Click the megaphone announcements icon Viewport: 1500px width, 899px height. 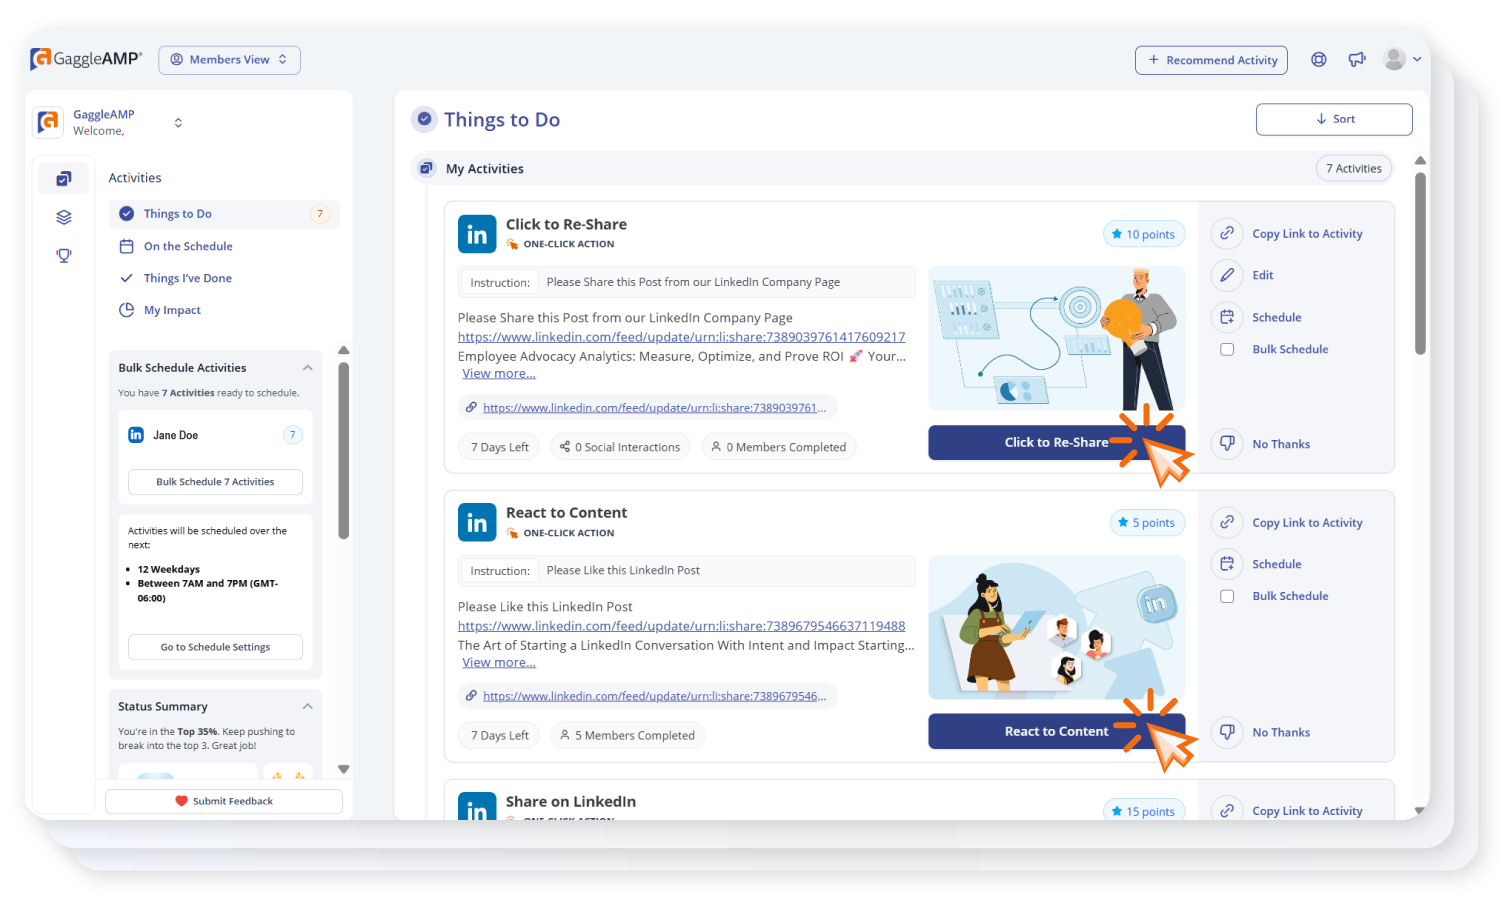click(1356, 59)
